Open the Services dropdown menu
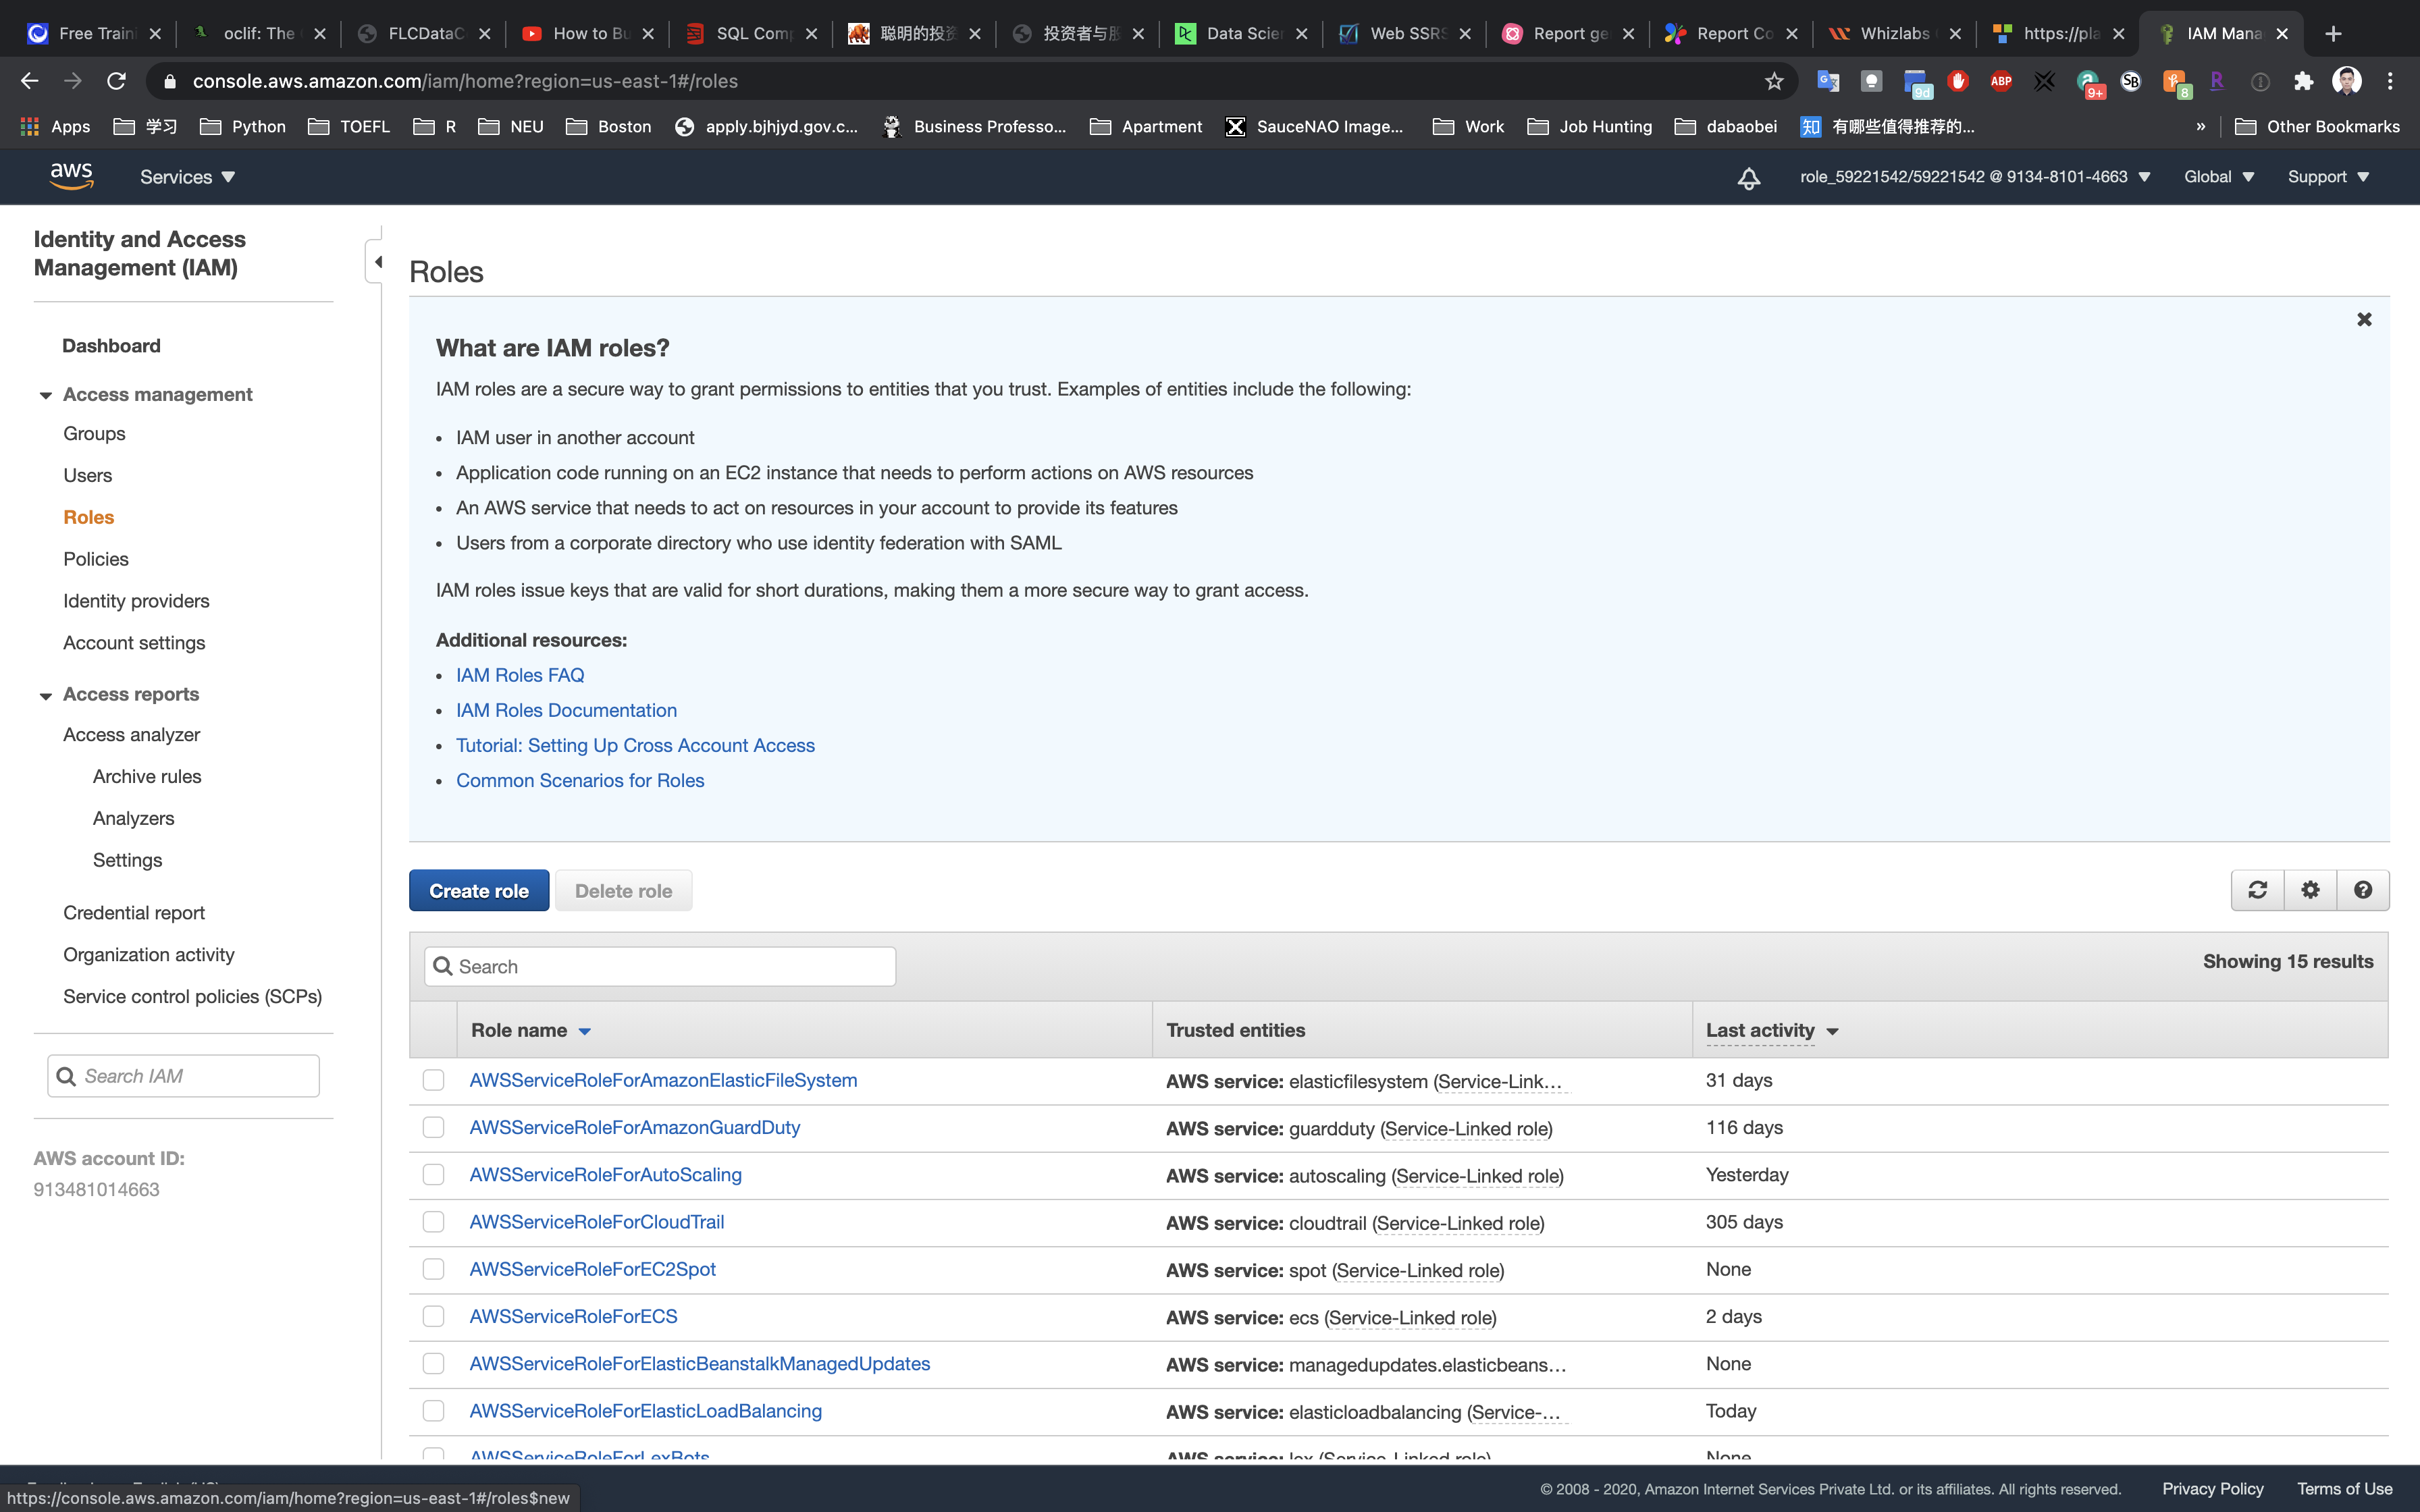 pyautogui.click(x=187, y=177)
